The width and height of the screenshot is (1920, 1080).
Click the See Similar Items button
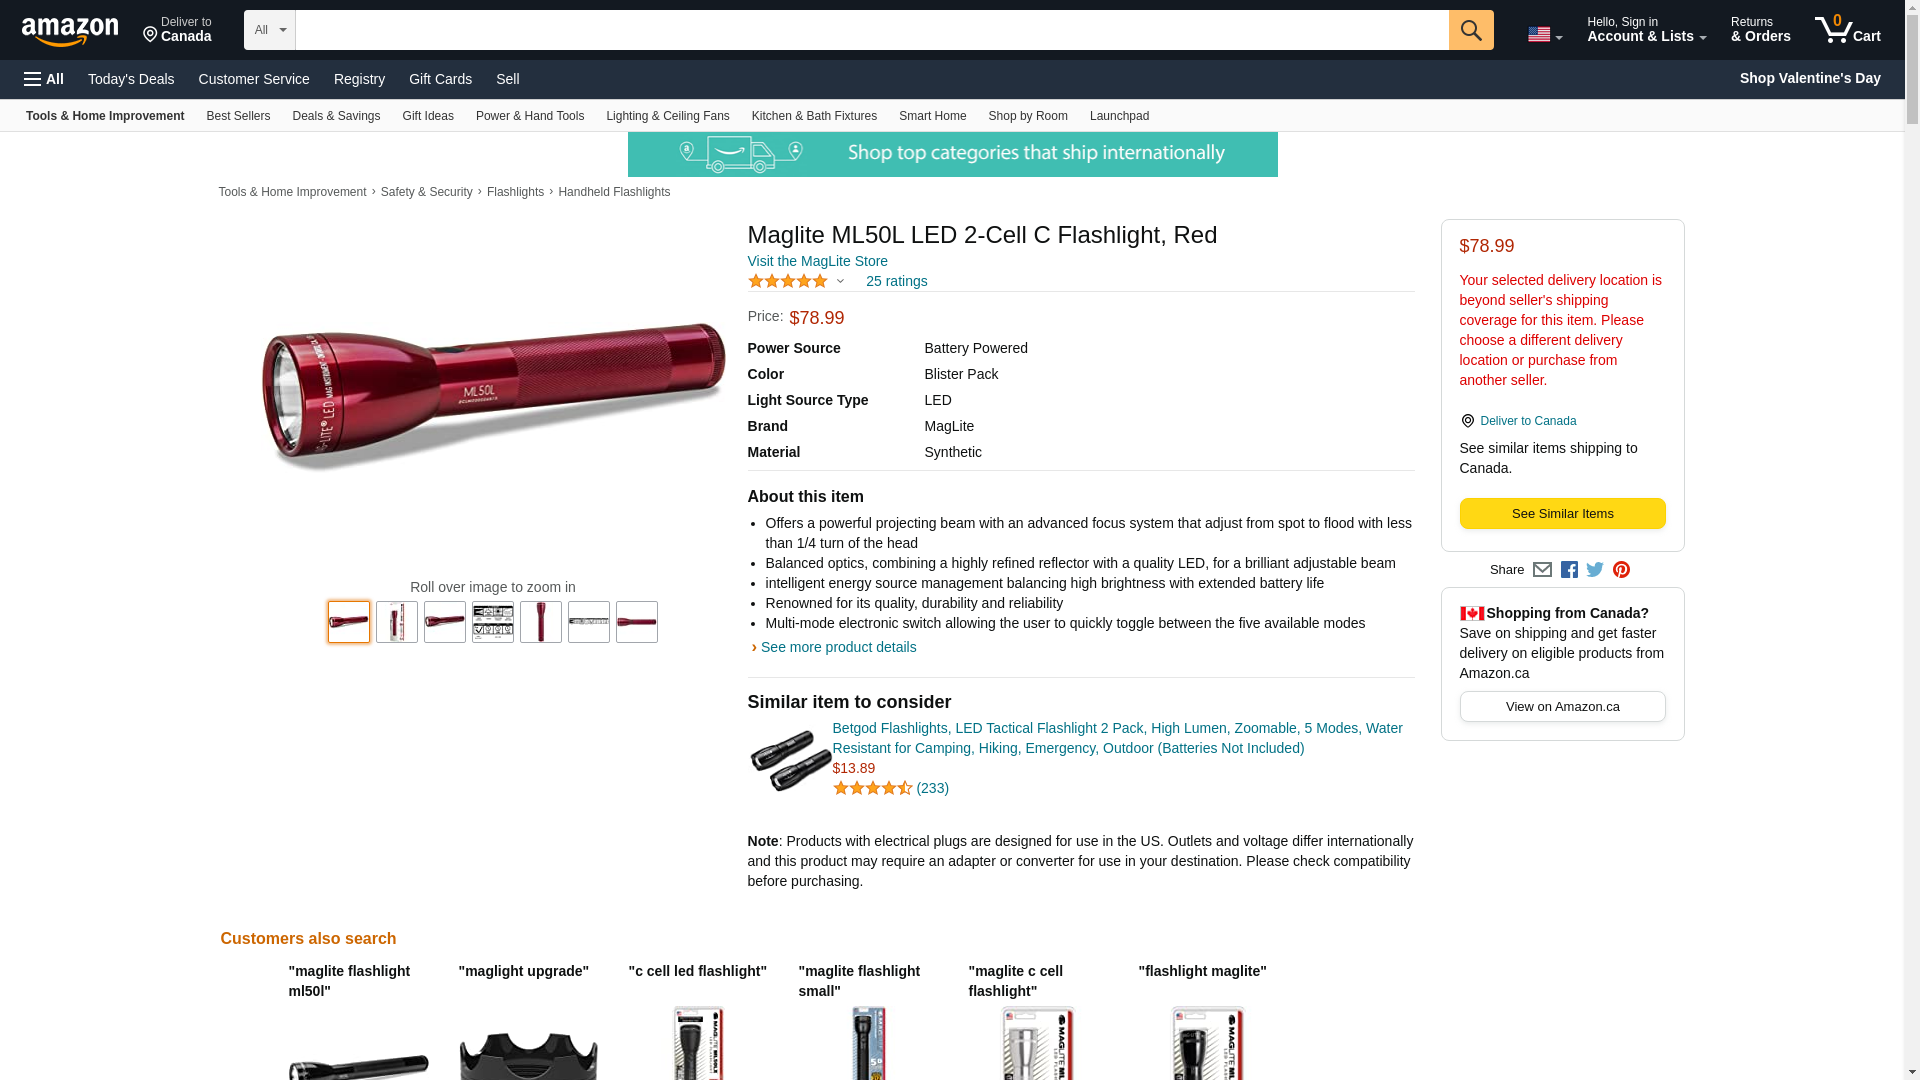1562,514
